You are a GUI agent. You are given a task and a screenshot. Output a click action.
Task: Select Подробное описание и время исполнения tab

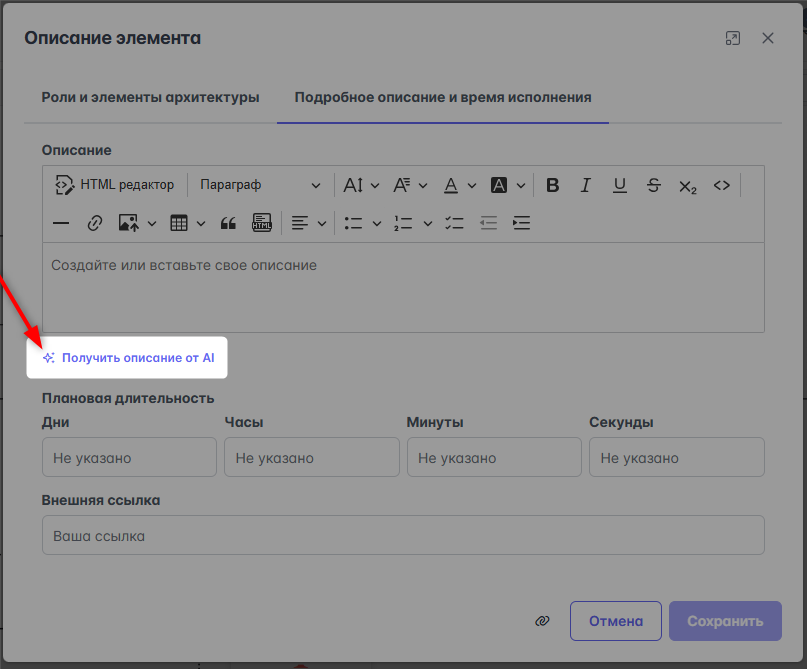(x=442, y=97)
